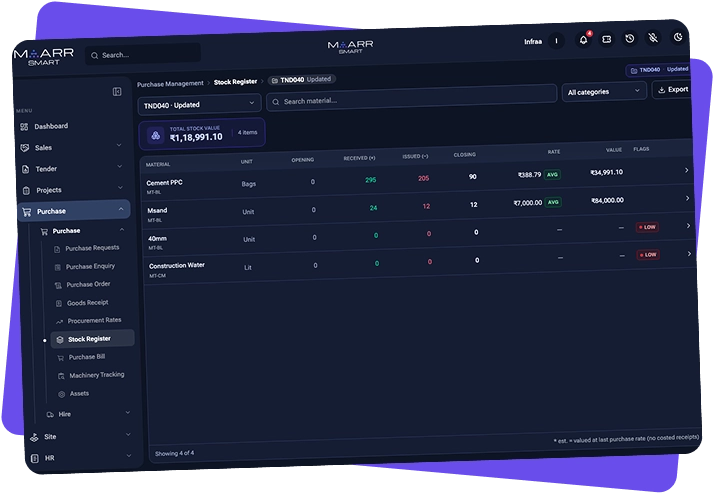Open the notifications bell icon
This screenshot has width=715, height=494.
tap(583, 40)
